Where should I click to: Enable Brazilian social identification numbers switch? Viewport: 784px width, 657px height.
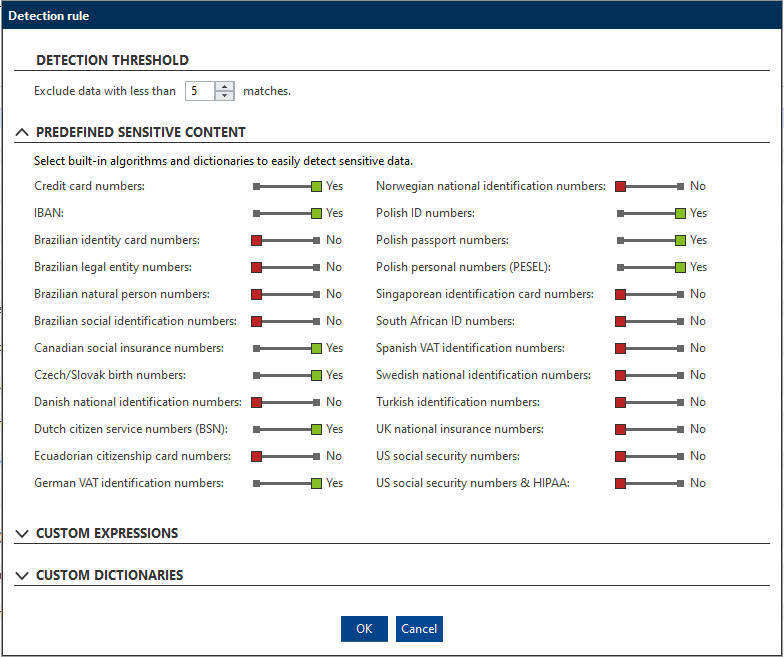(286, 322)
